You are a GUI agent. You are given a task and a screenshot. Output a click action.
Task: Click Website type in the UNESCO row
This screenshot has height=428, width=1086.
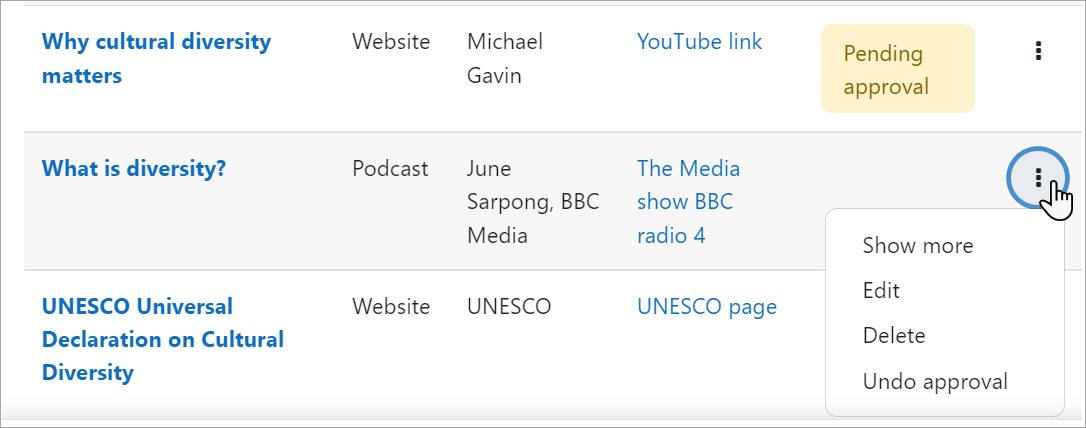391,307
